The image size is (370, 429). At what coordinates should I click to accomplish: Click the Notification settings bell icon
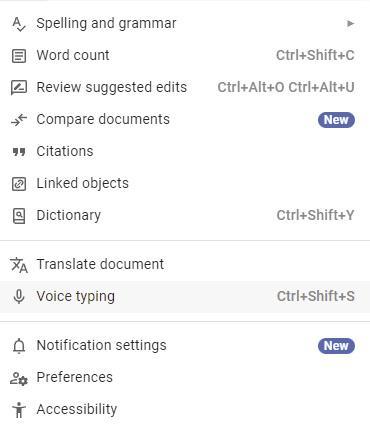pos(19,346)
